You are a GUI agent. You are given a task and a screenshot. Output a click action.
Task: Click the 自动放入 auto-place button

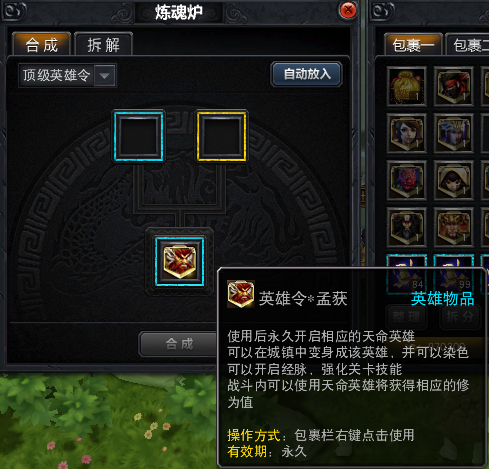click(307, 74)
